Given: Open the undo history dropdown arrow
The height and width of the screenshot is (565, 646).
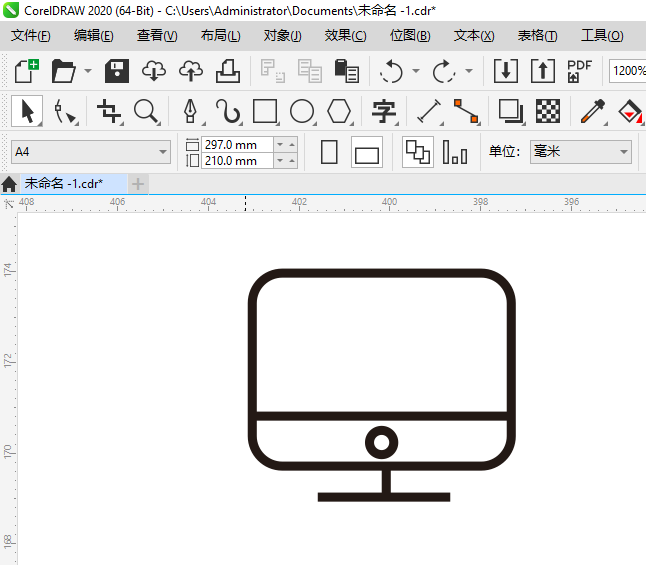Looking at the screenshot, I should coord(416,71).
